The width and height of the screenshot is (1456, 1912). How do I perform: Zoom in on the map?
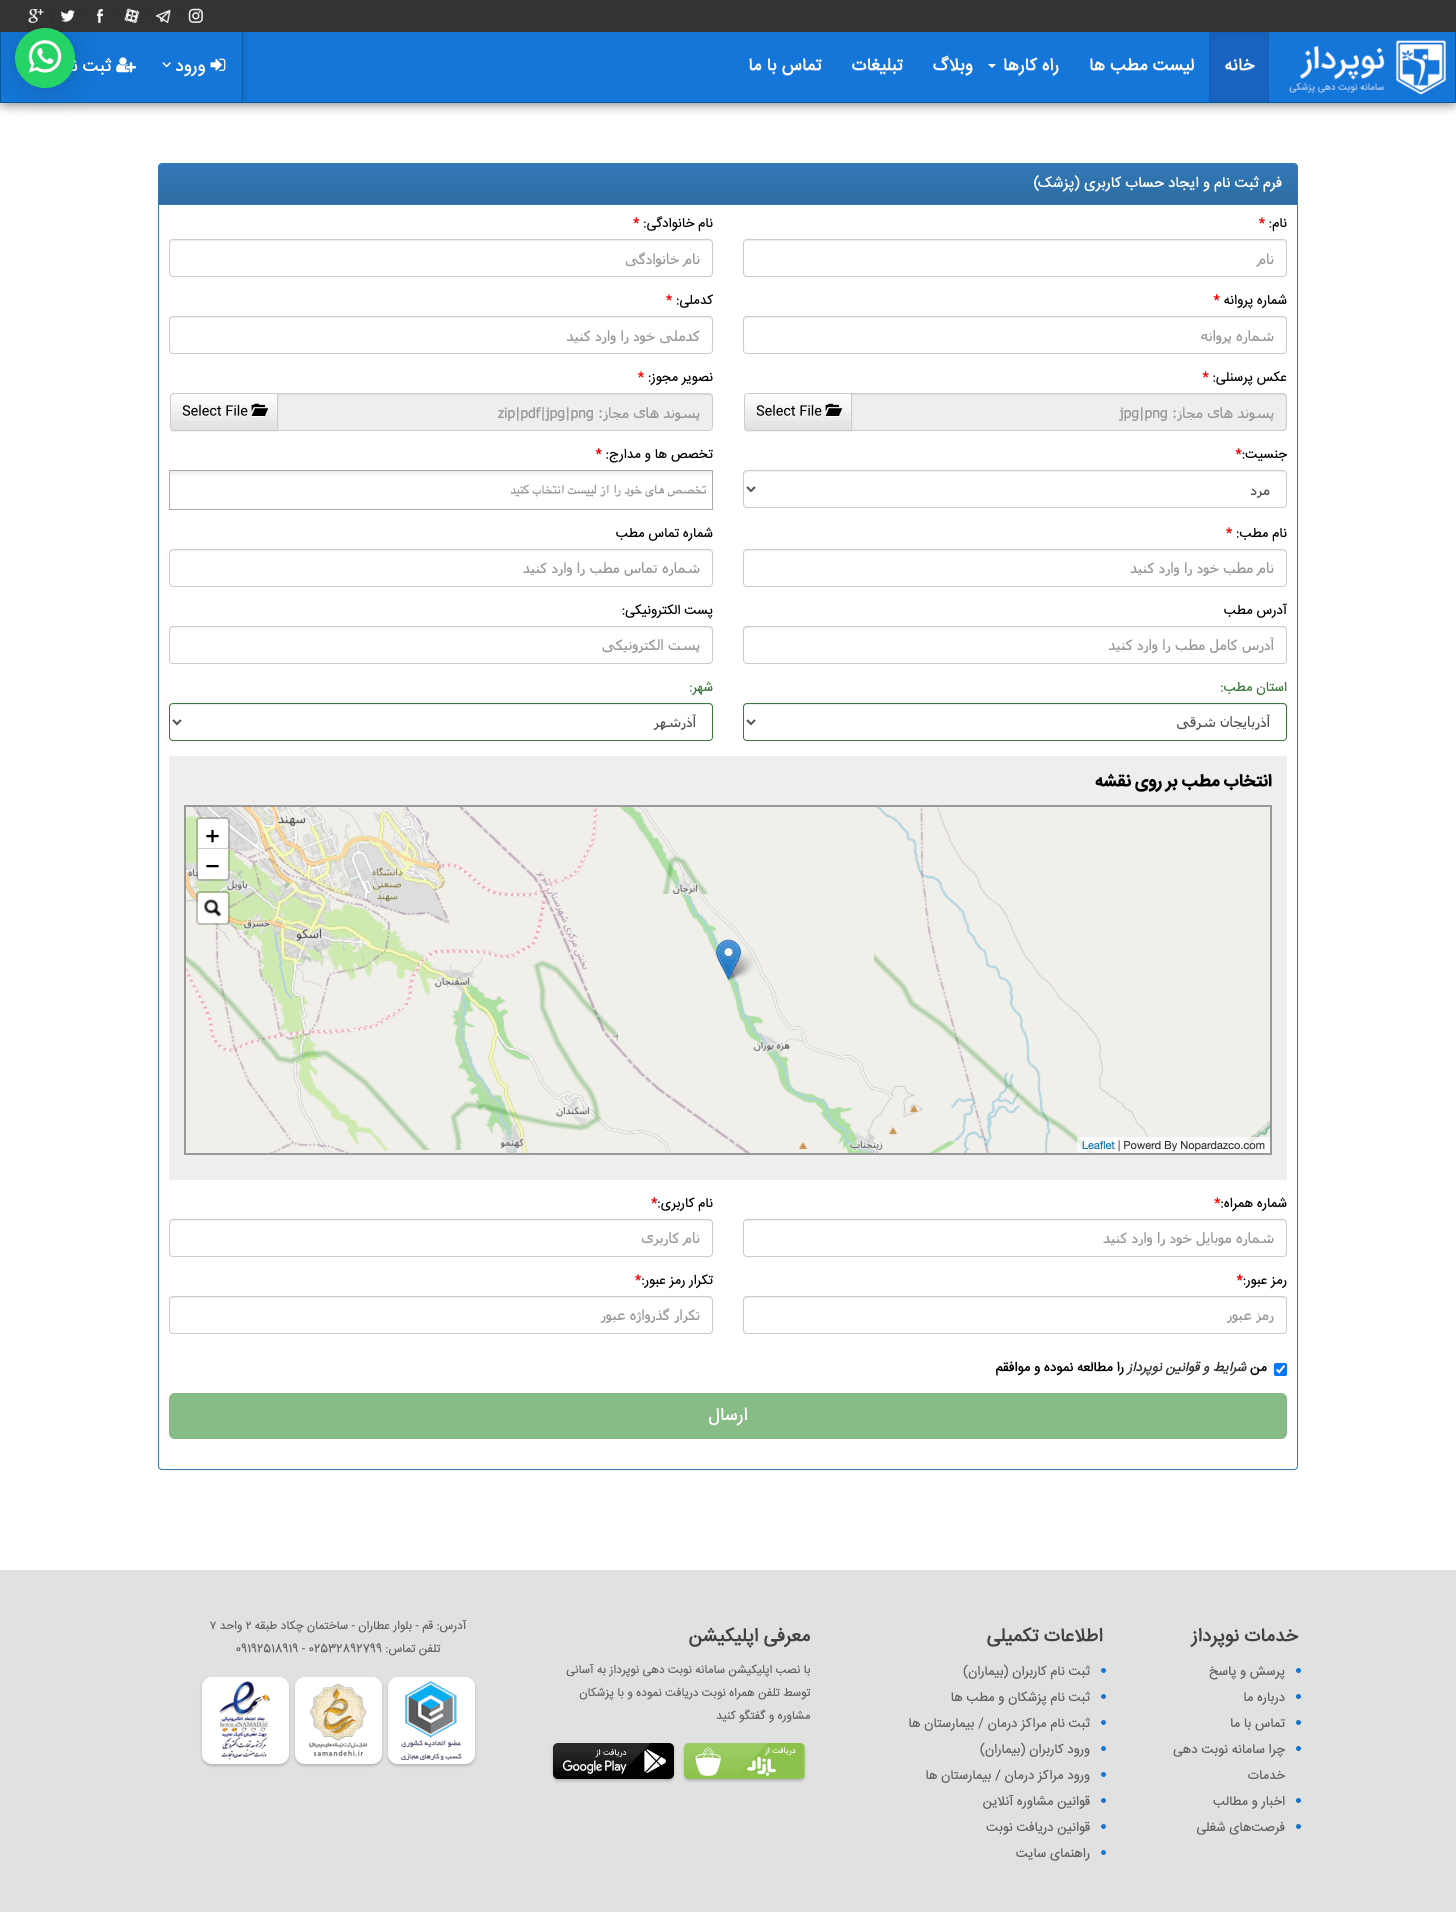pos(212,836)
